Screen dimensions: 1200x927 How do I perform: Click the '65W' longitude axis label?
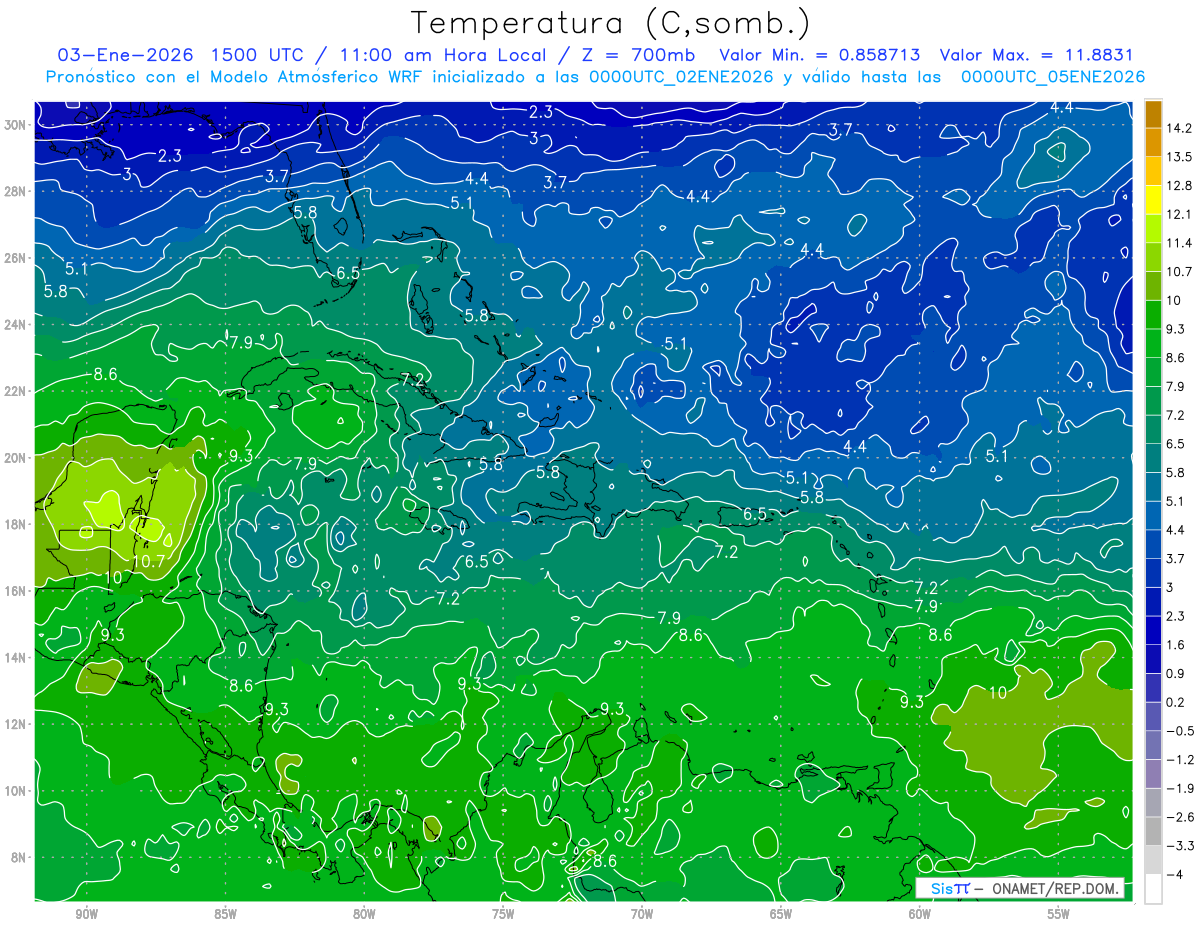(x=781, y=914)
